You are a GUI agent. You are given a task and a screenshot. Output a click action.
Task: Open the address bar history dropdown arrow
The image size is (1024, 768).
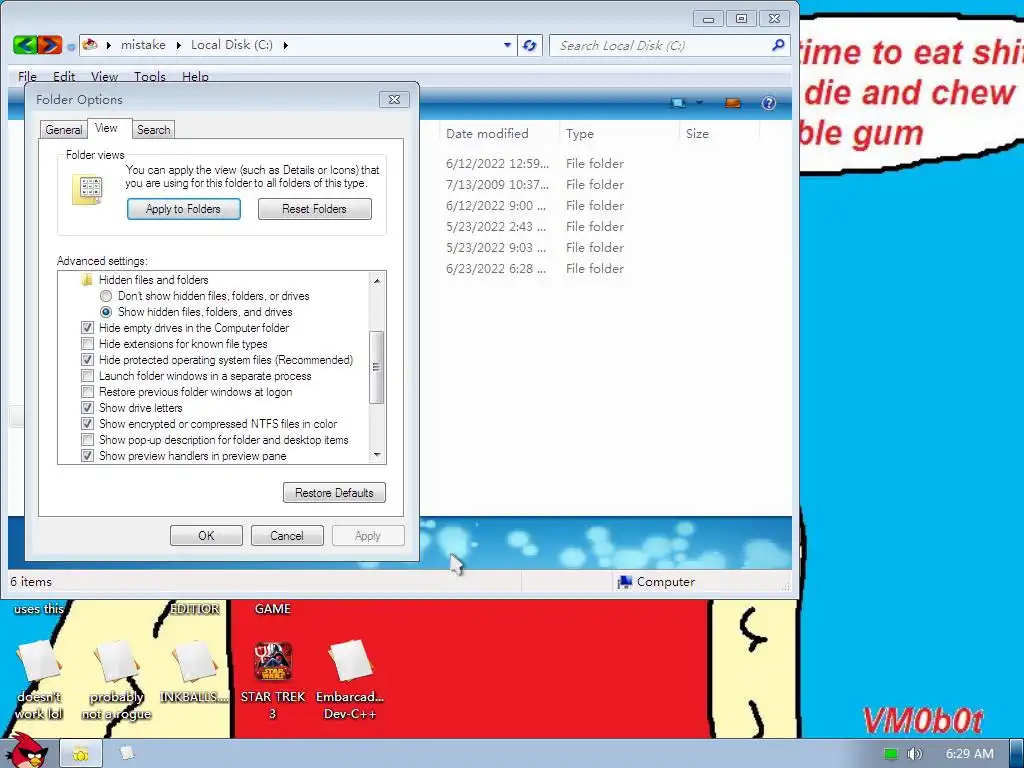click(507, 45)
